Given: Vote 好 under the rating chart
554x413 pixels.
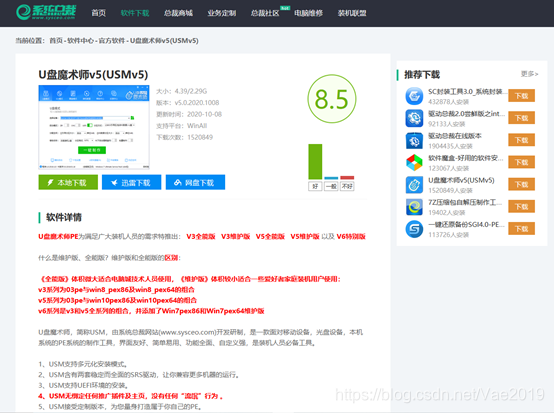Looking at the screenshot, I should pyautogui.click(x=315, y=186).
